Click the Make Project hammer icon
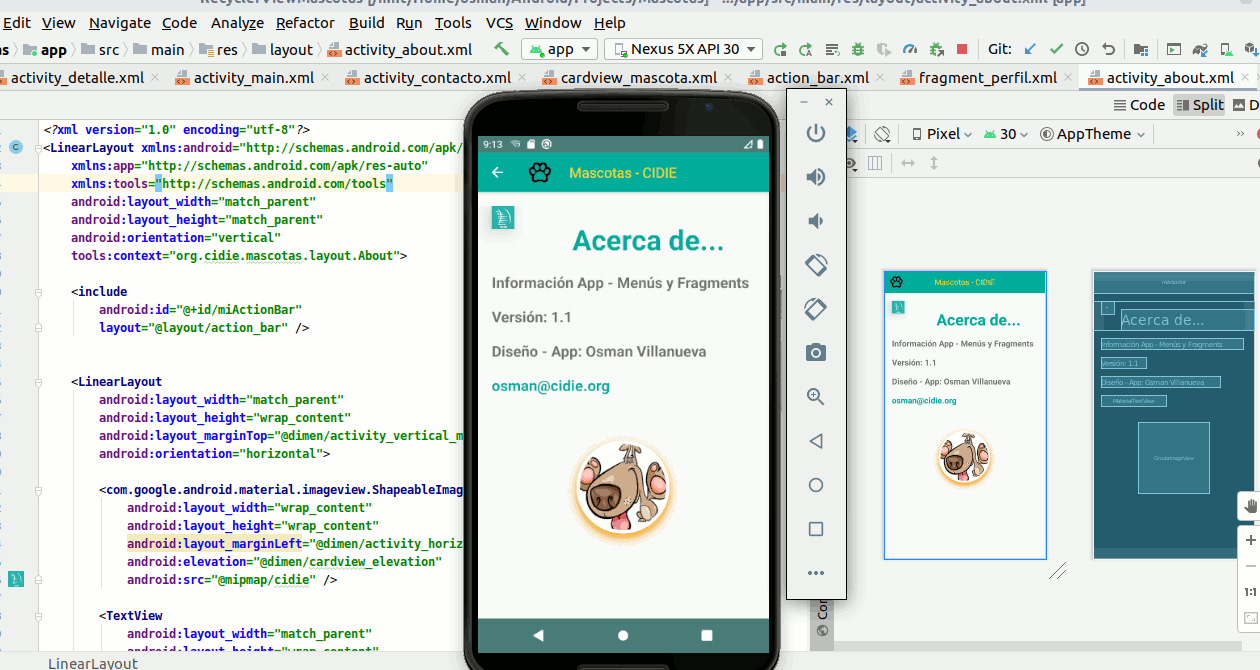 coord(502,49)
